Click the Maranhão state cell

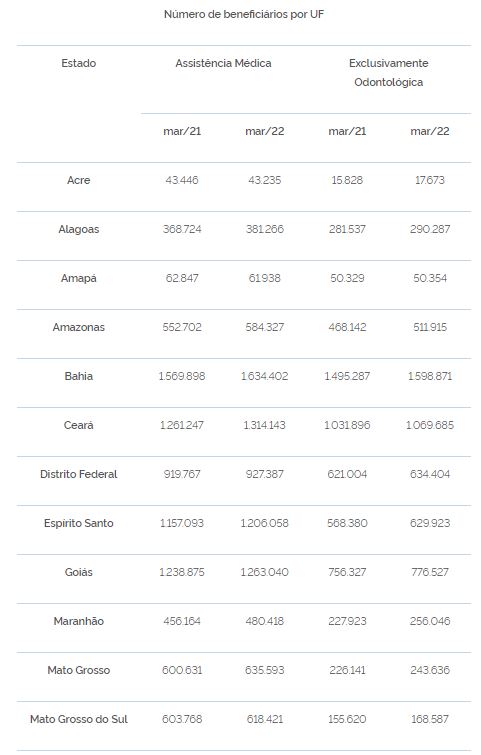coord(78,621)
